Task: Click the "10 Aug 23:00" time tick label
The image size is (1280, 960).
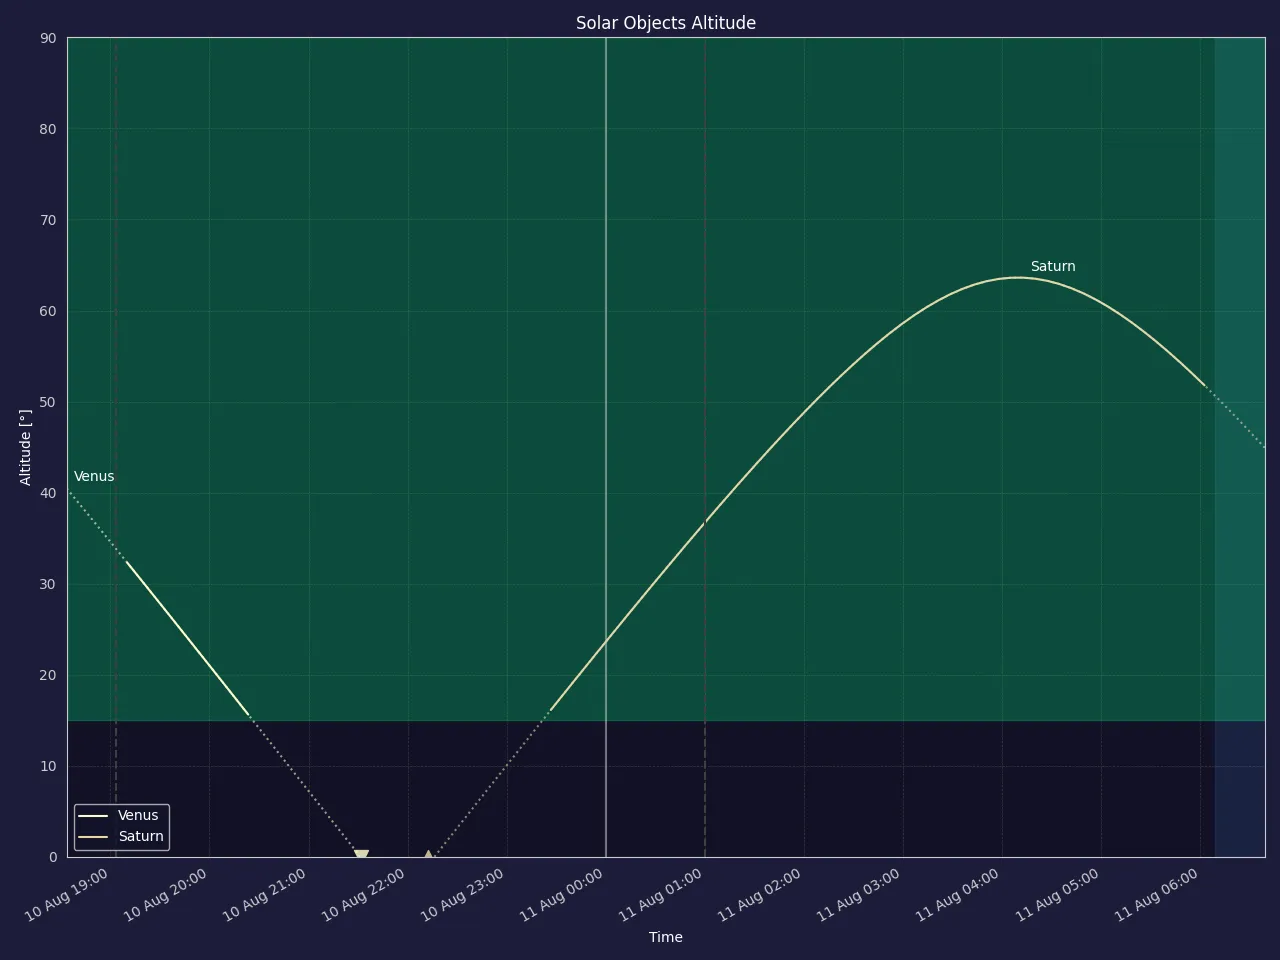Action: tap(463, 895)
